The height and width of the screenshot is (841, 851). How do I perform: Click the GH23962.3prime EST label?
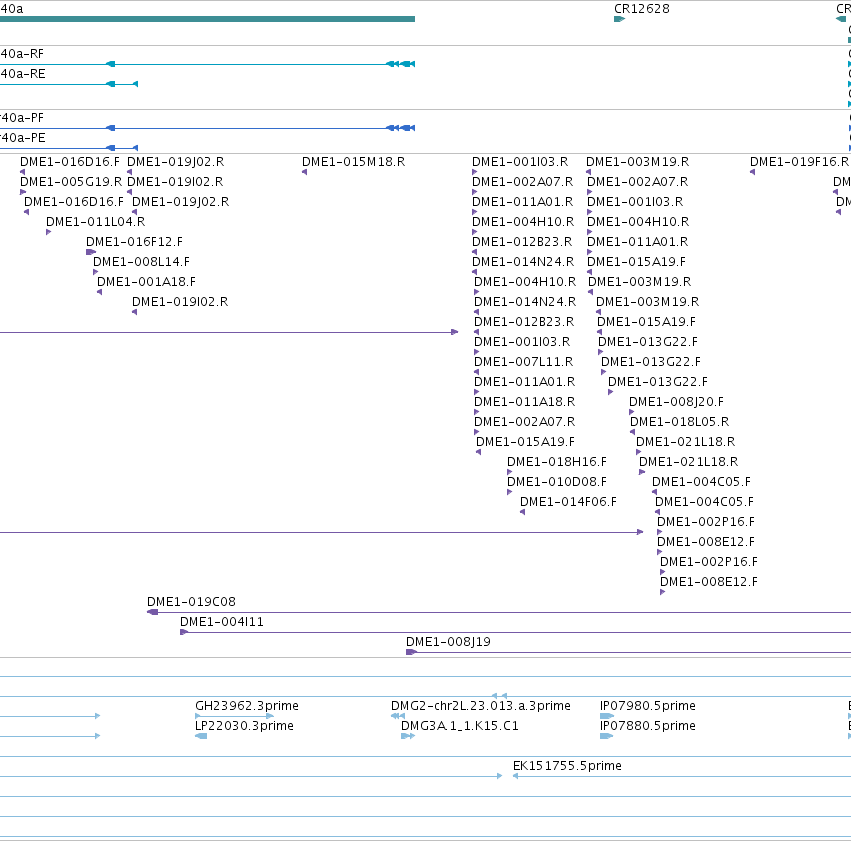click(247, 706)
